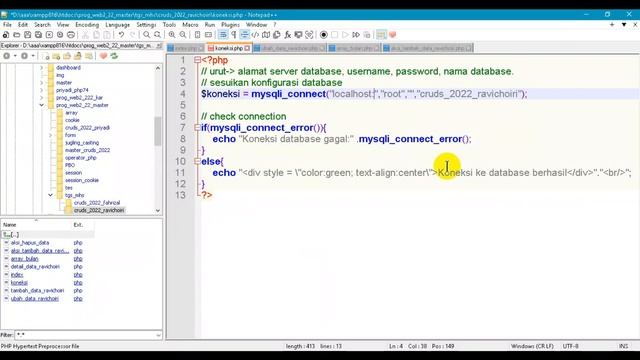The width and height of the screenshot is (640, 360).
Task: Select the cruds_2022_fahrizal folder
Action: [x=97, y=202]
